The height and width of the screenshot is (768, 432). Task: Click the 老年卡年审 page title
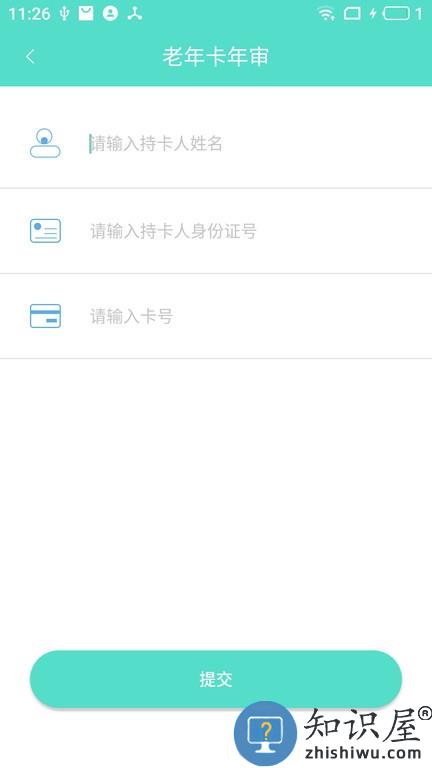click(216, 56)
